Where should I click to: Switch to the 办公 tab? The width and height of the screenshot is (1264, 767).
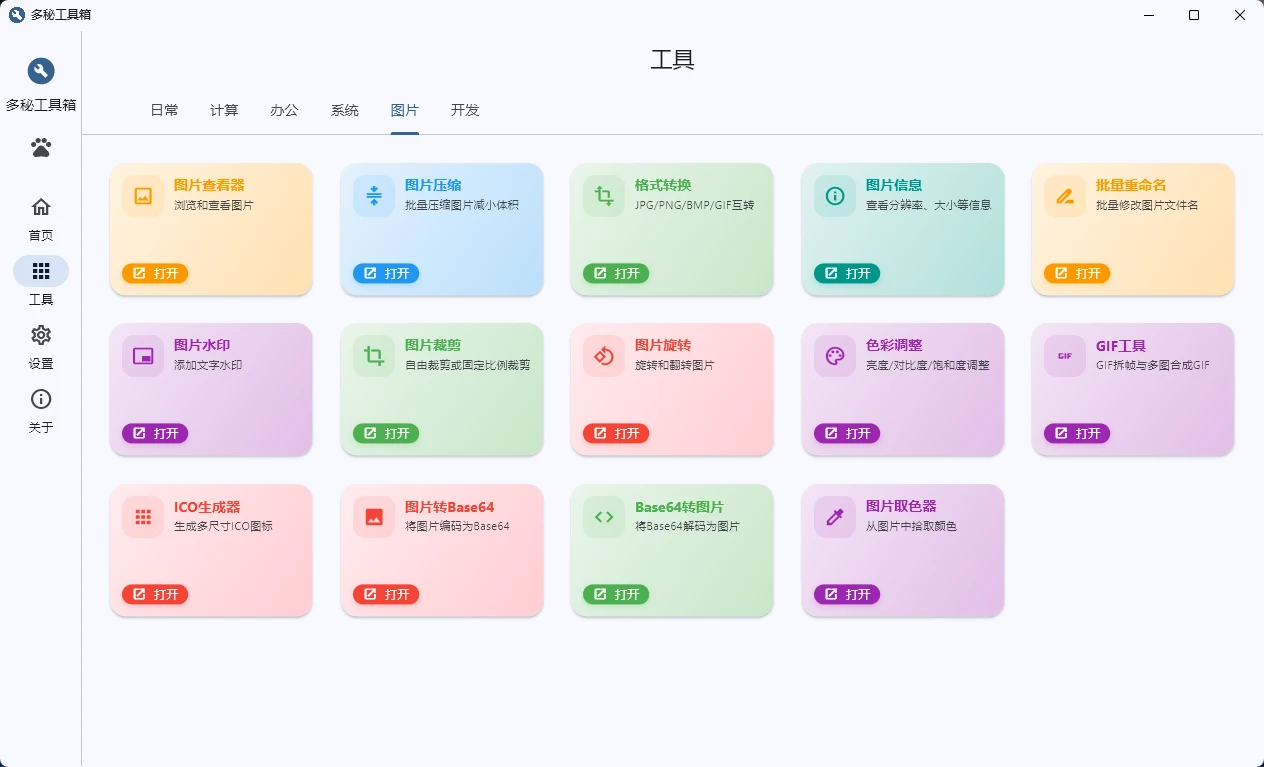tap(284, 110)
